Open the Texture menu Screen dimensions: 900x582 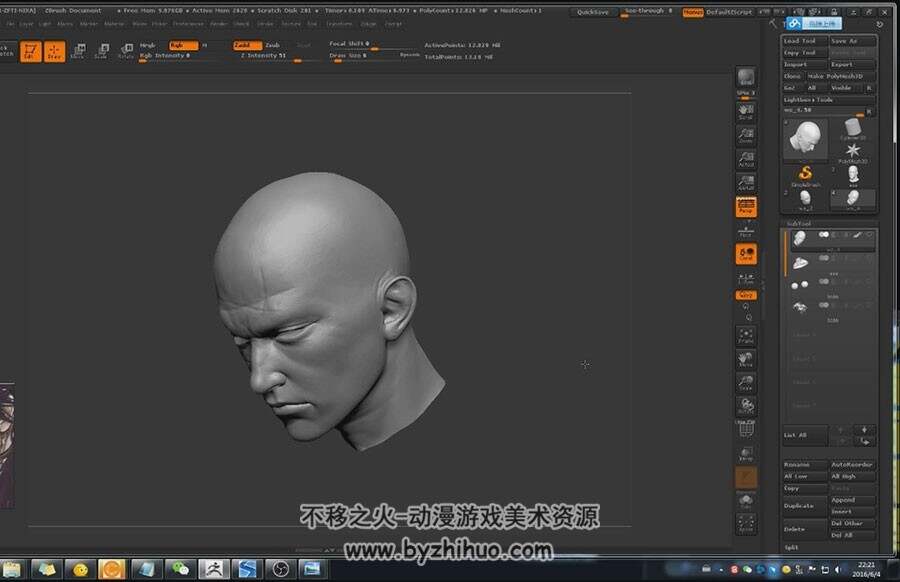(291, 24)
